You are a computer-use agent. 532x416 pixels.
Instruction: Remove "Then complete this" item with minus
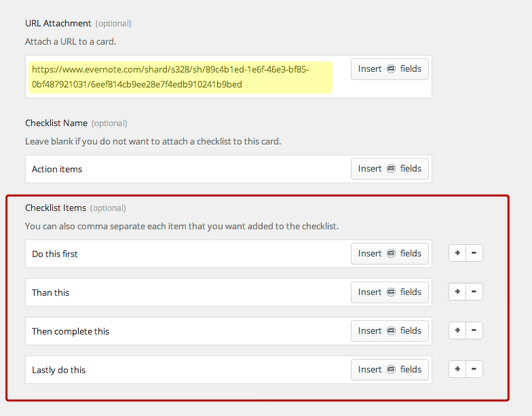tap(474, 330)
